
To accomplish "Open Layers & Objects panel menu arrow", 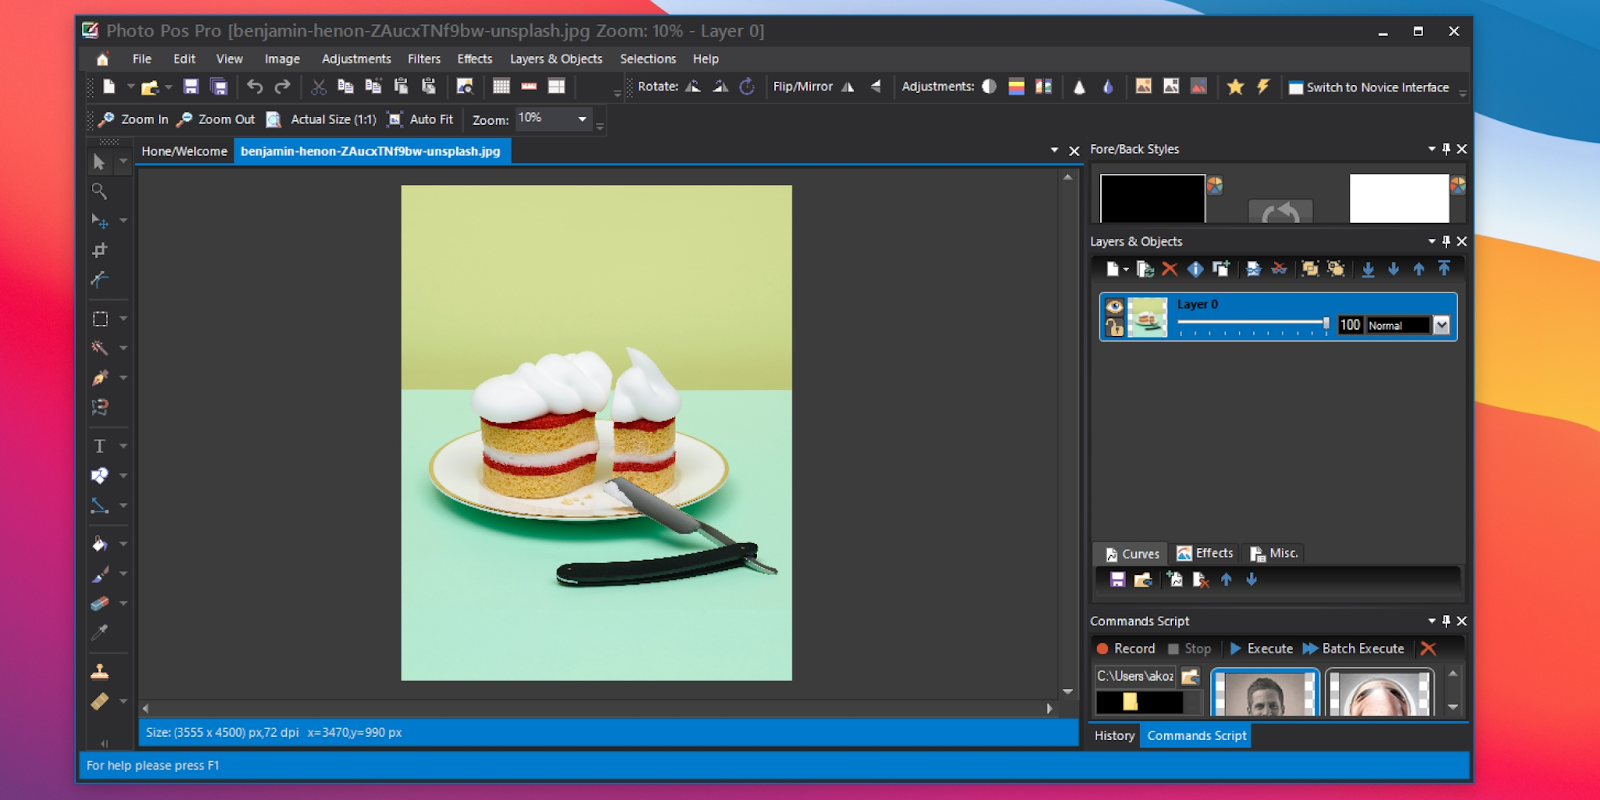I will click(1432, 241).
